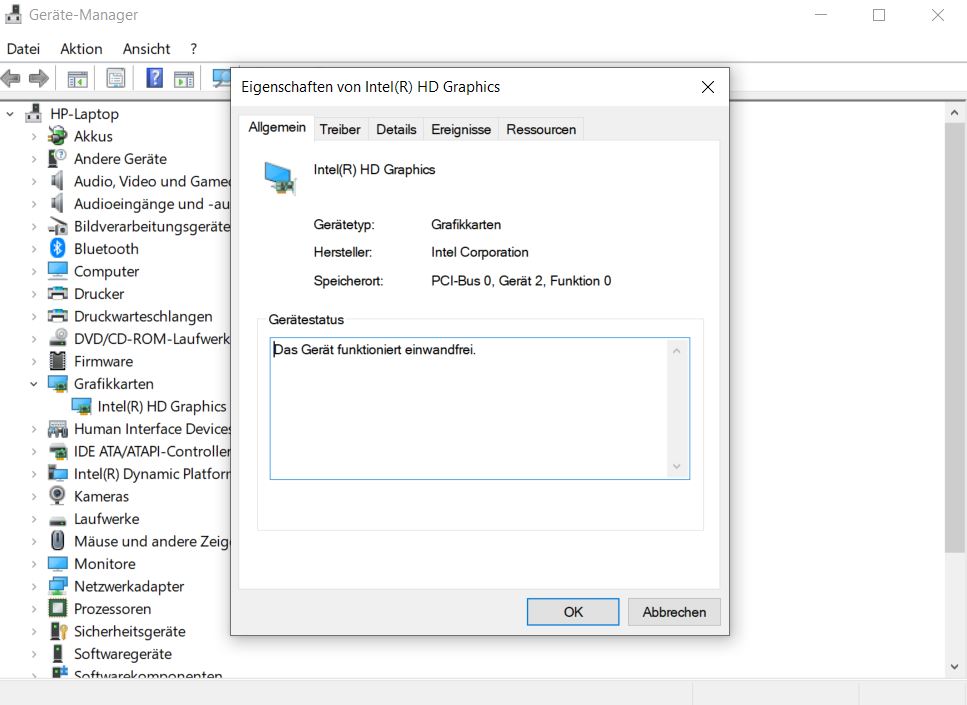Viewport: 967px width, 705px height.
Task: Select the Prozessoren processor icon
Action: point(57,609)
